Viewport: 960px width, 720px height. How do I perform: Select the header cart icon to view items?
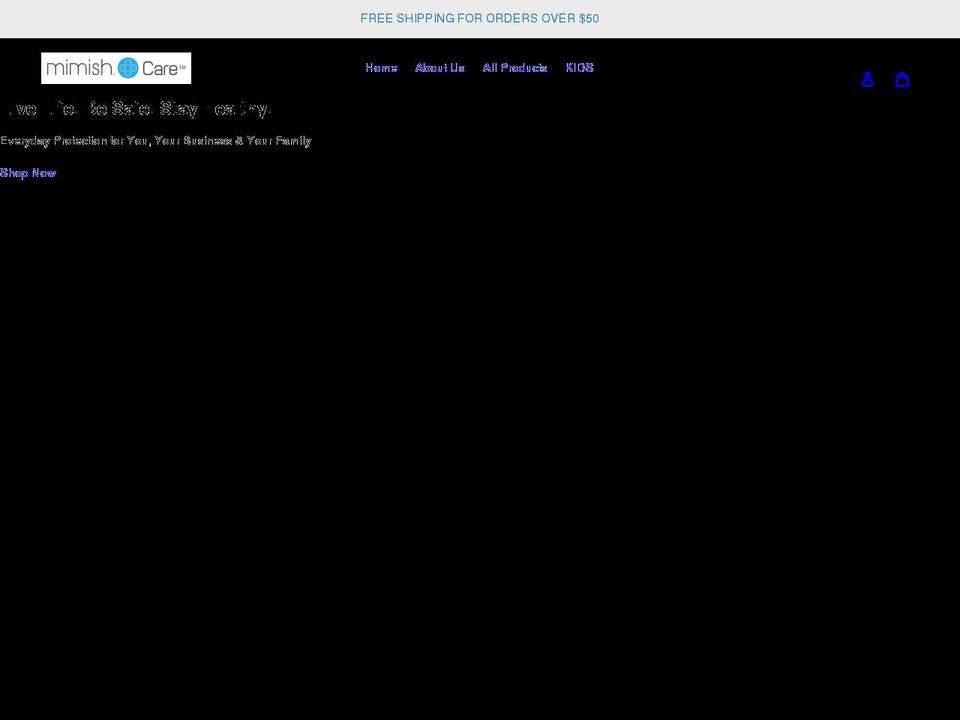pyautogui.click(x=903, y=79)
